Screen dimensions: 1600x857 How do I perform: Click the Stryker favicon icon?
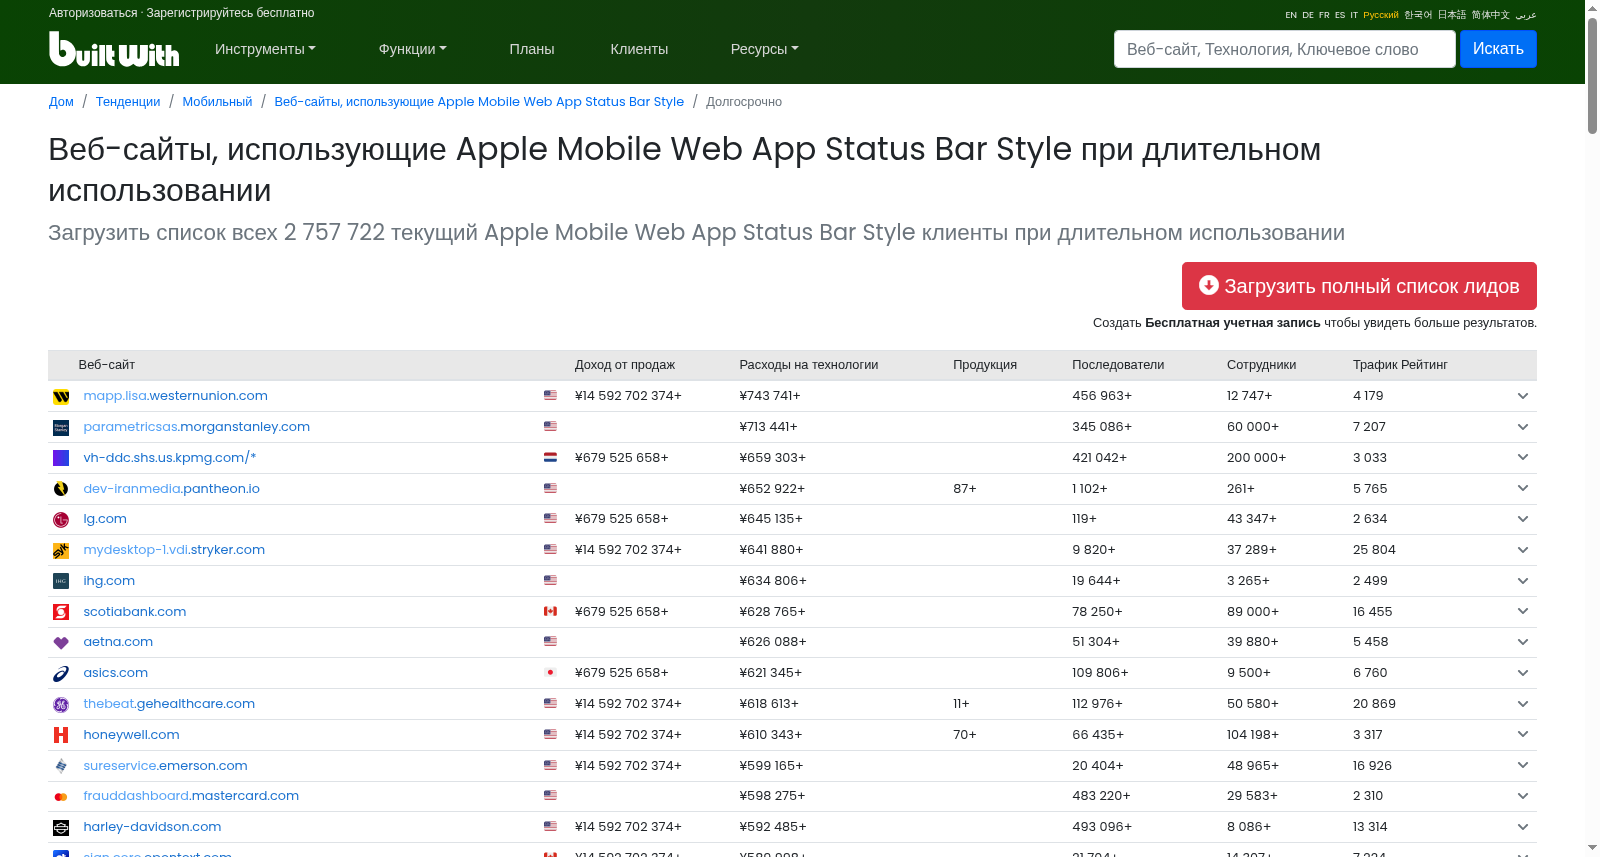[61, 551]
